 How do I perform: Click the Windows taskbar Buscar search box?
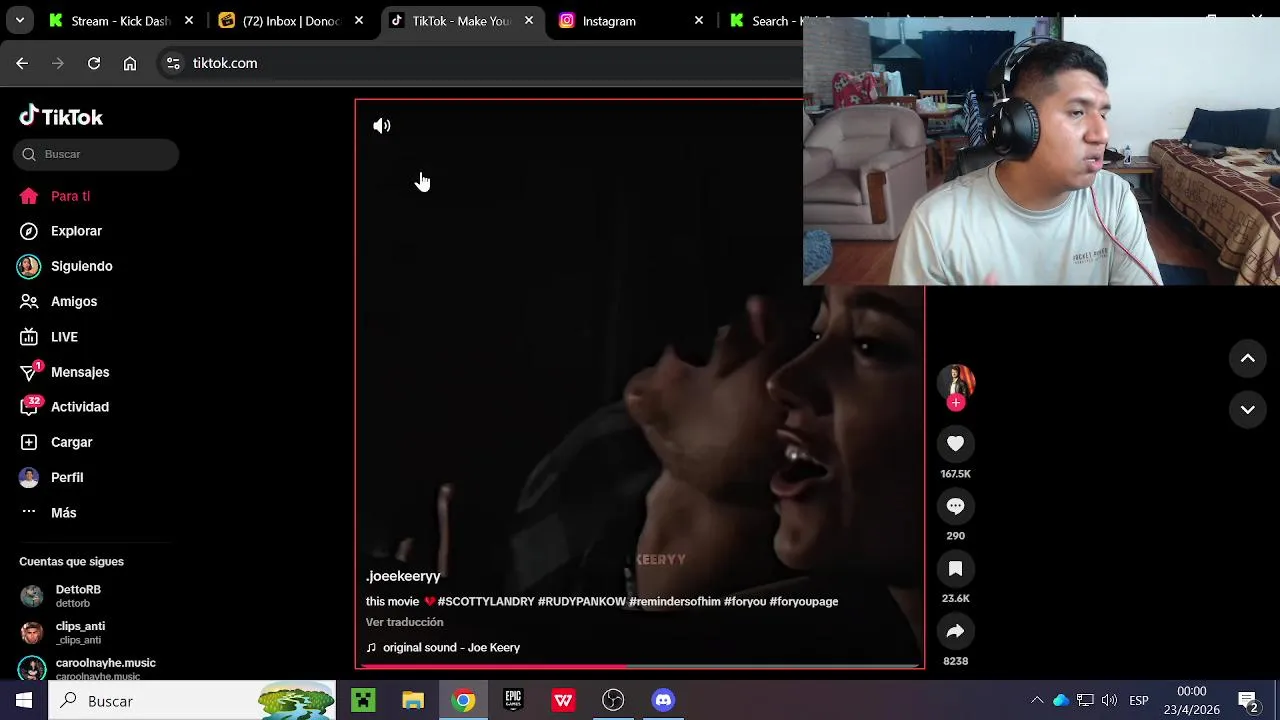click(193, 700)
